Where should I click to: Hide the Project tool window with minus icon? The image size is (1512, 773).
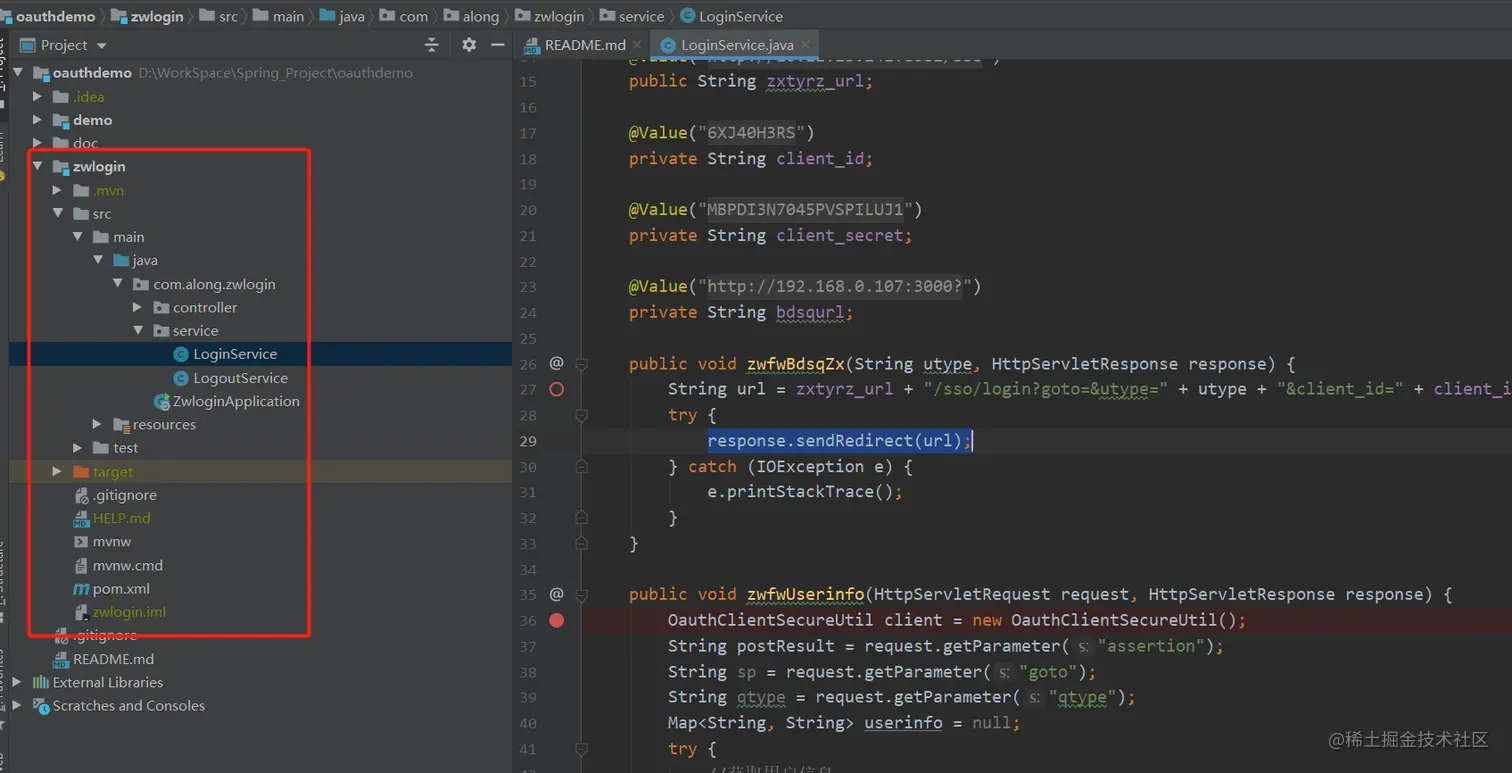(497, 45)
